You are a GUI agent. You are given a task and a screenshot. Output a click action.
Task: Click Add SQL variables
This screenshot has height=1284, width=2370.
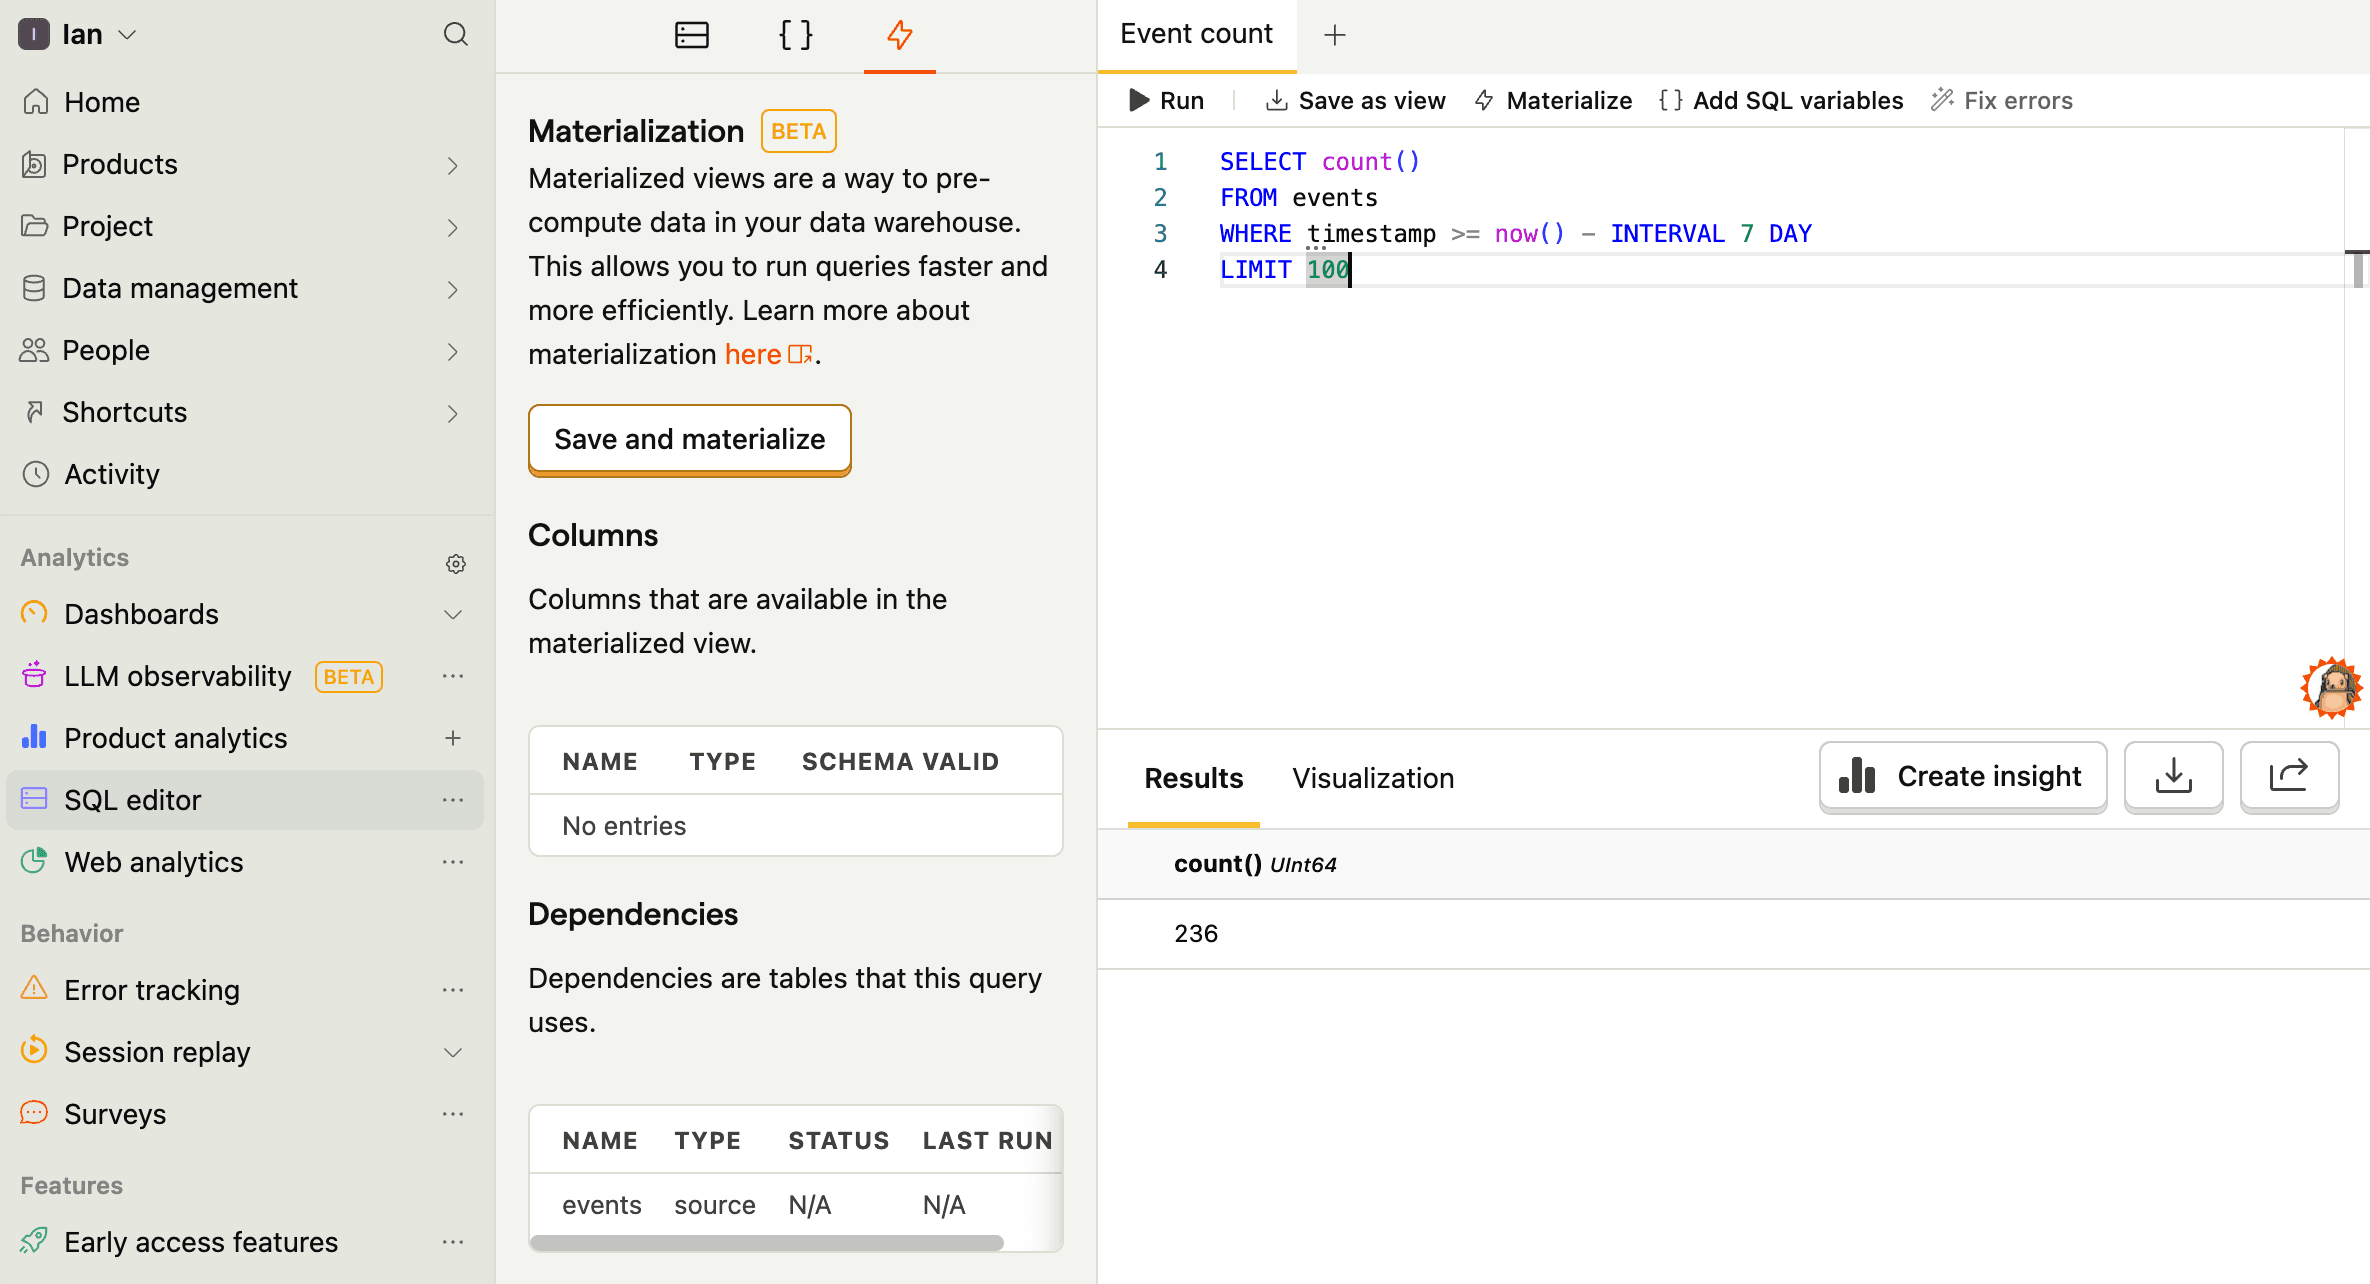1781,100
